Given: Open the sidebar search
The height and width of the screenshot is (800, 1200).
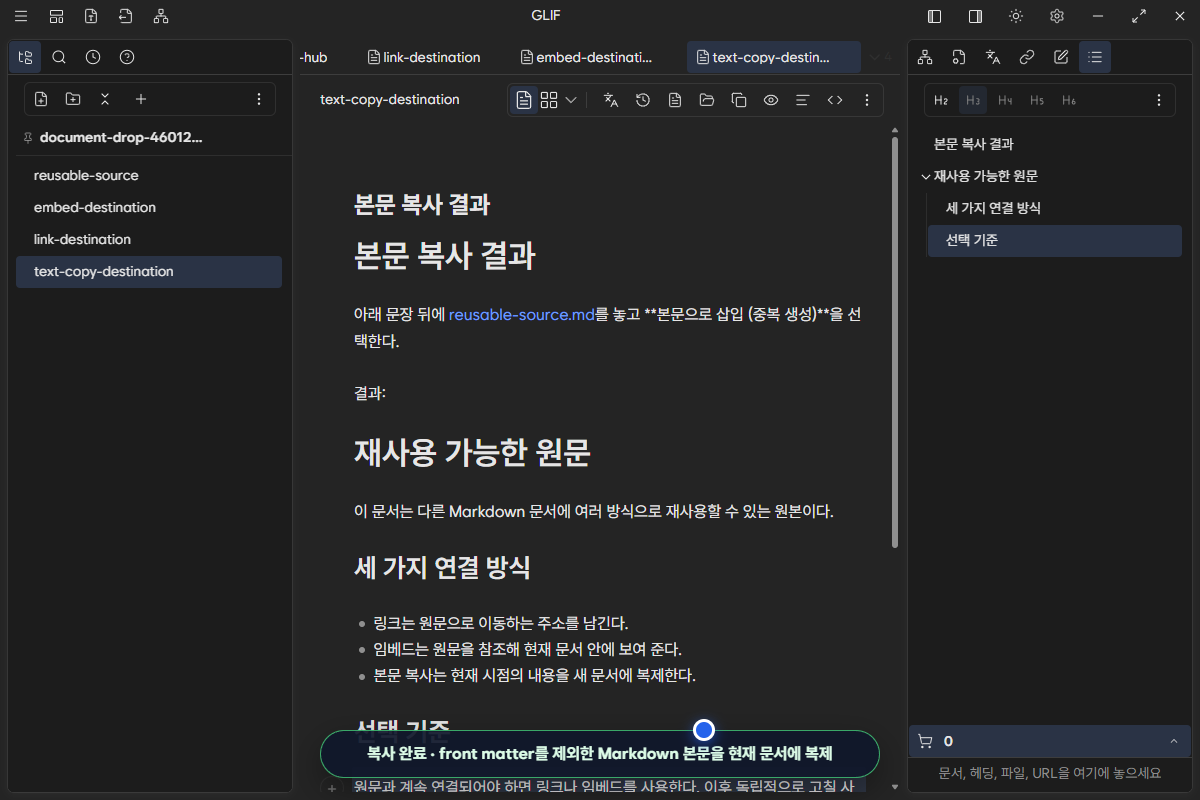Looking at the screenshot, I should click(59, 57).
